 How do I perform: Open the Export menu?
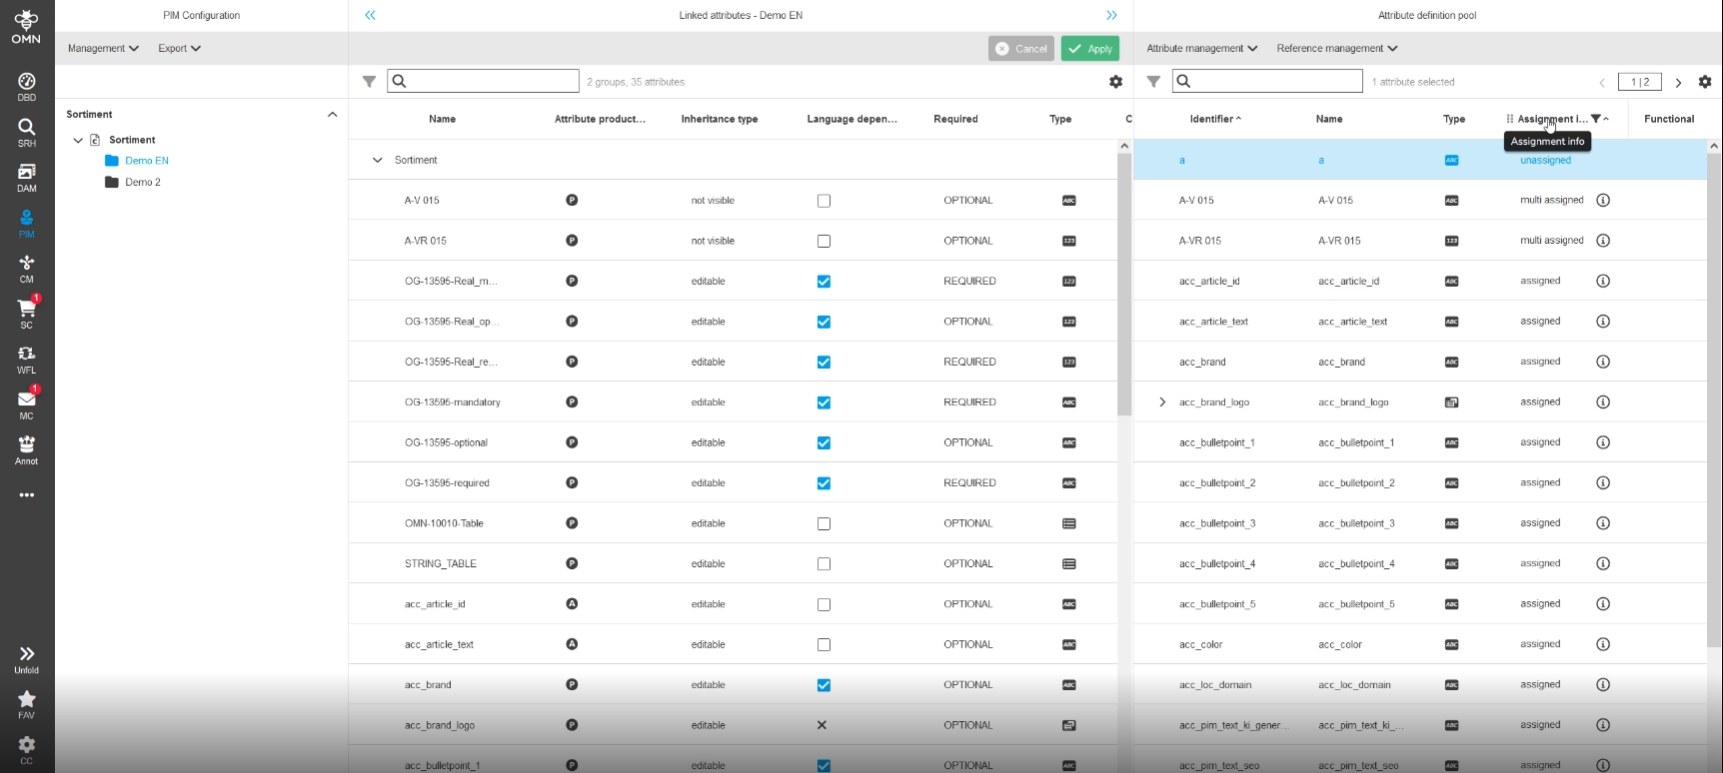(179, 48)
